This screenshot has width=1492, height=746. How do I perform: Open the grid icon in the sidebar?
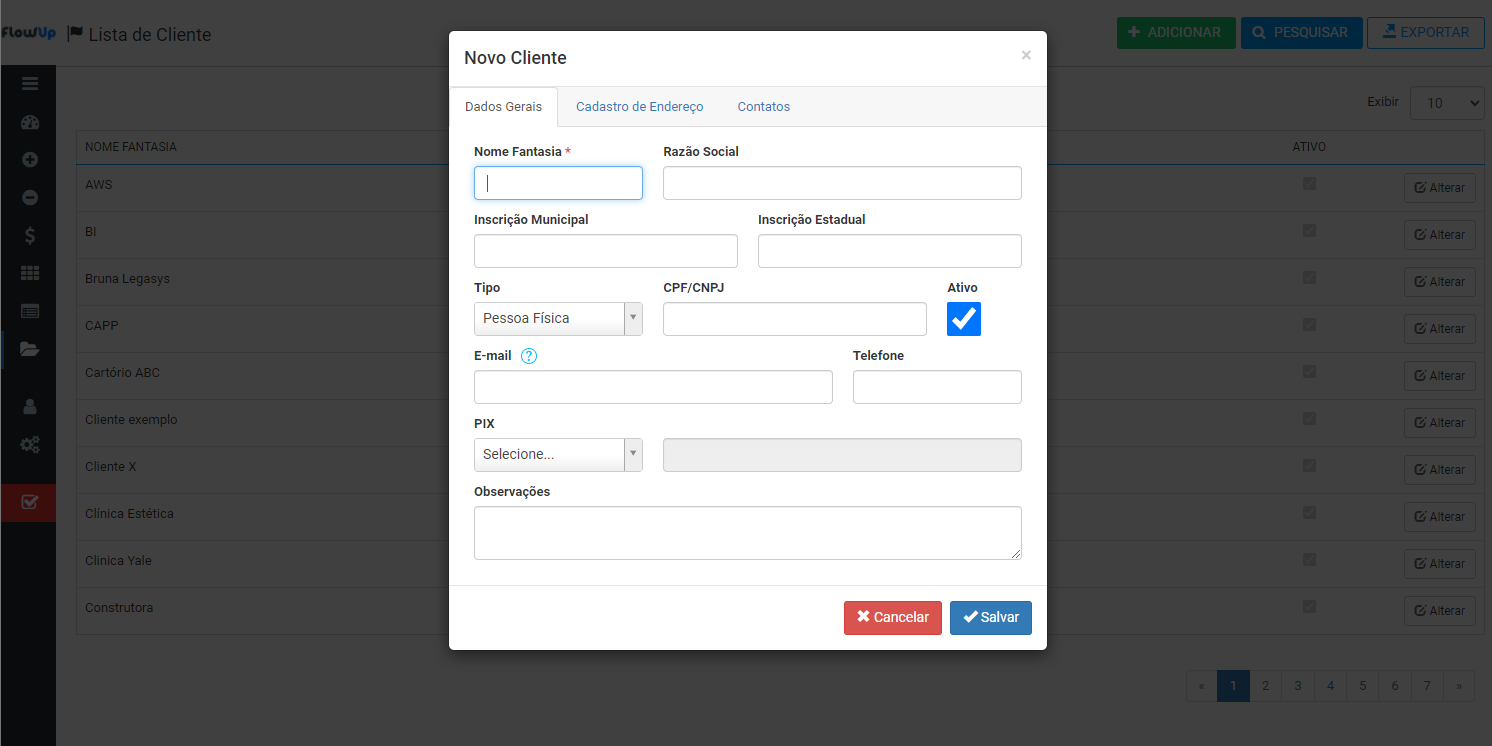point(29,273)
